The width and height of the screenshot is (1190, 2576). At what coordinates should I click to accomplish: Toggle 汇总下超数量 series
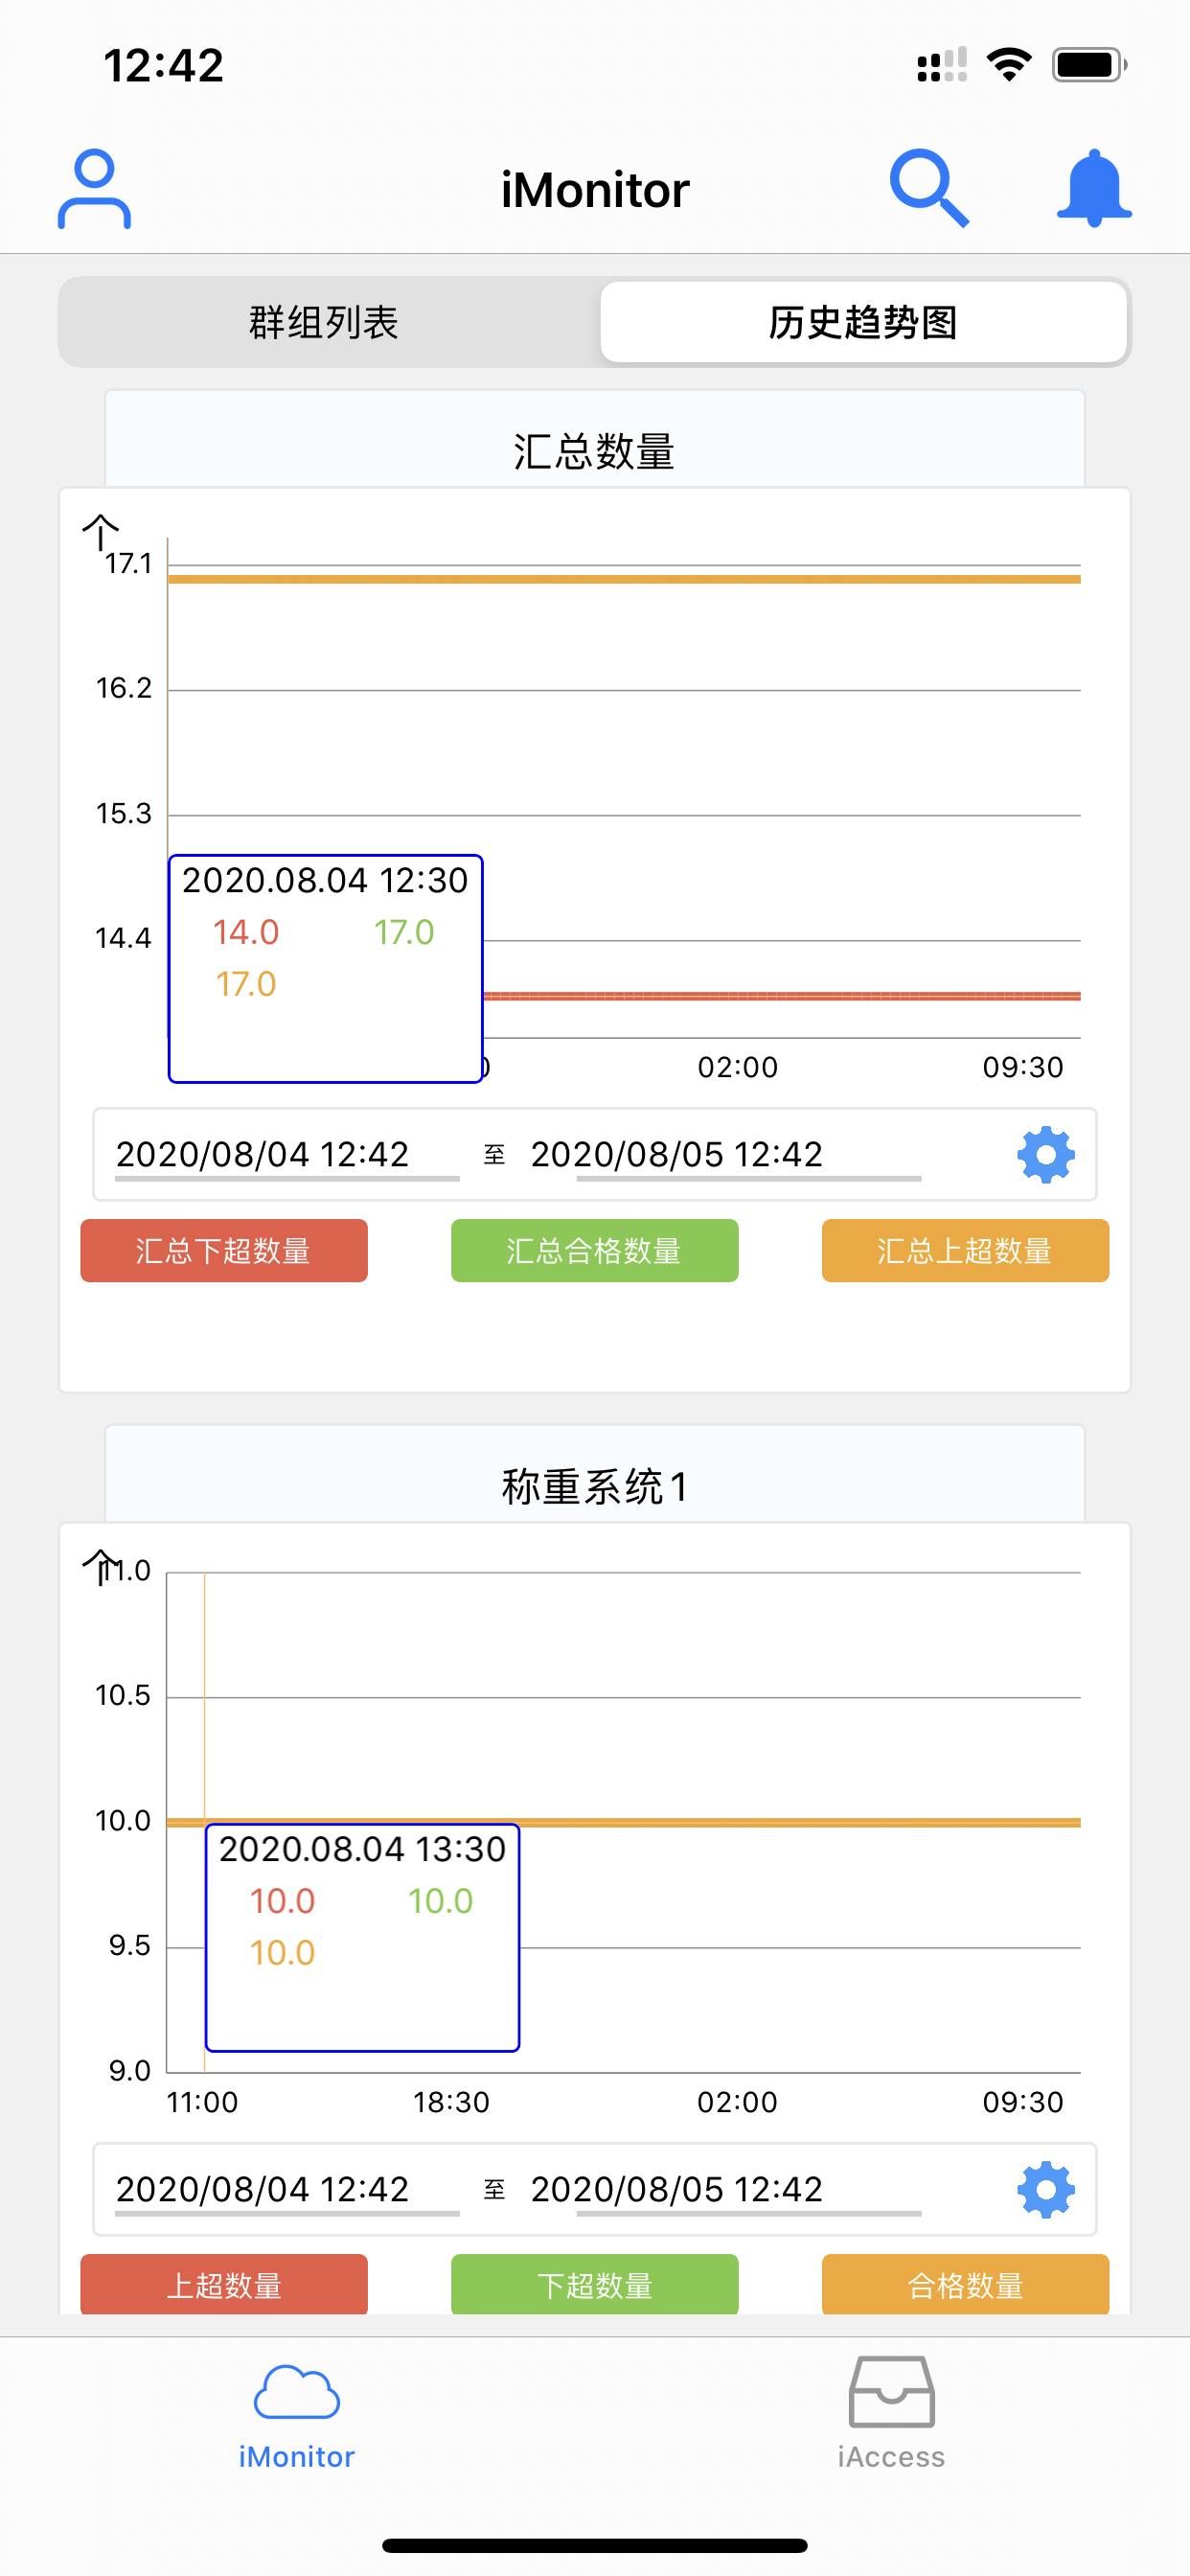click(x=224, y=1251)
